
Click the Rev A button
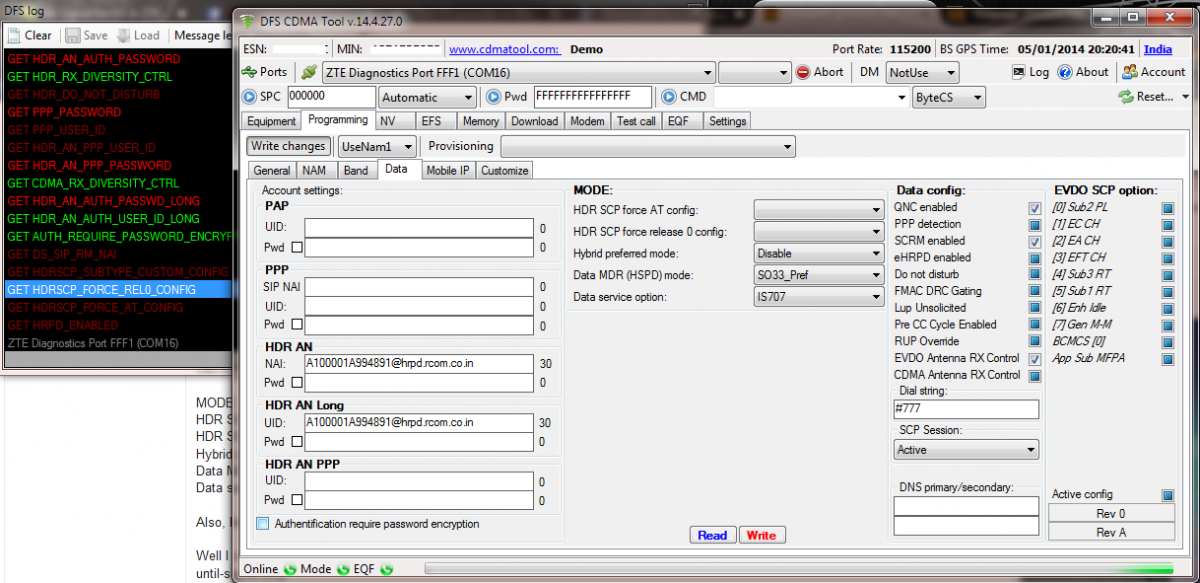click(1111, 532)
